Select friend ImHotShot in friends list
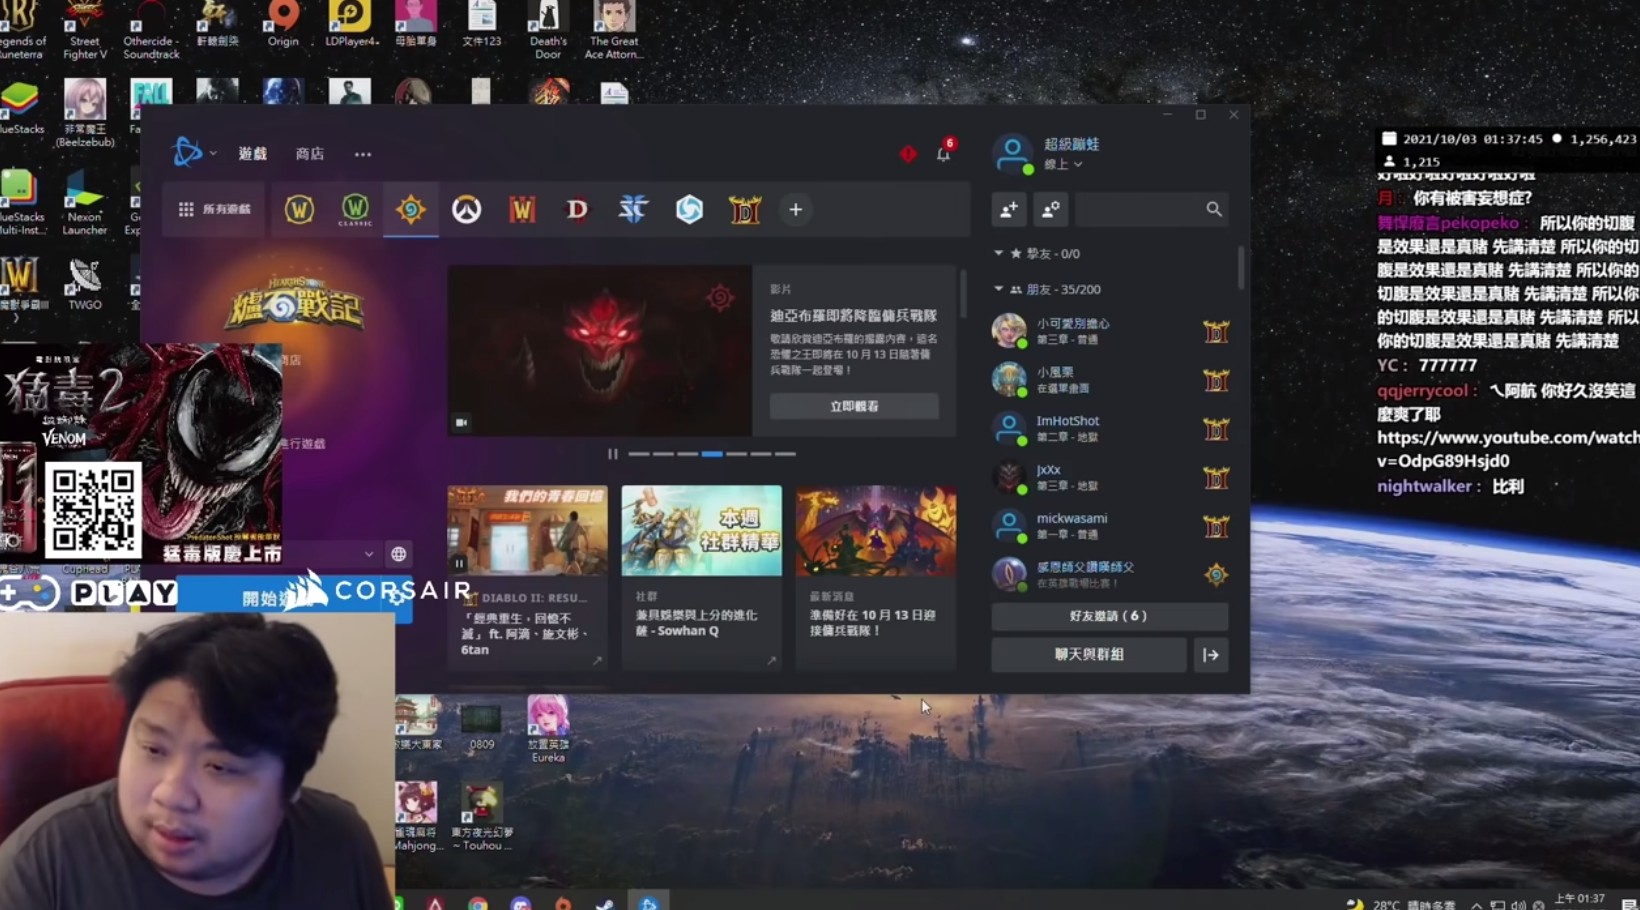 pyautogui.click(x=1110, y=428)
